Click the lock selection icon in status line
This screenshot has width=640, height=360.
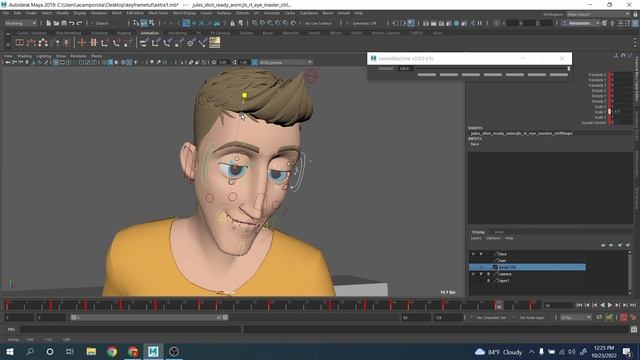[x=232, y=23]
